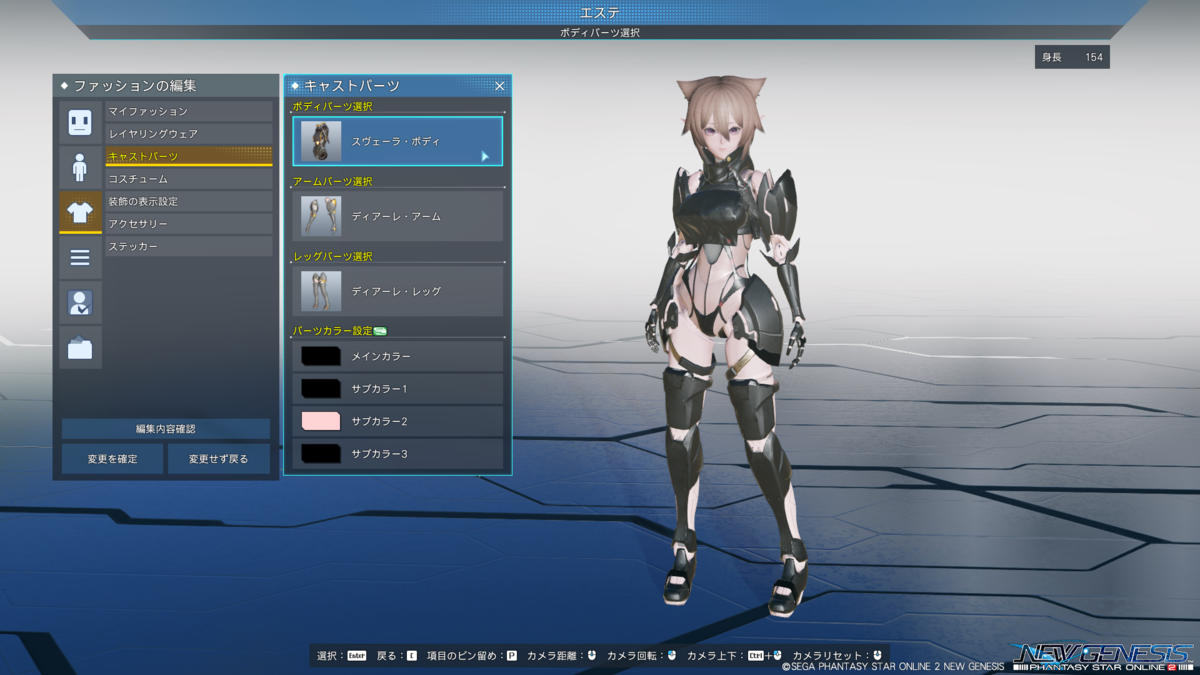1200x675 pixels.
Task: Pick the サブカラー2 pink color swatch
Action: click(321, 421)
